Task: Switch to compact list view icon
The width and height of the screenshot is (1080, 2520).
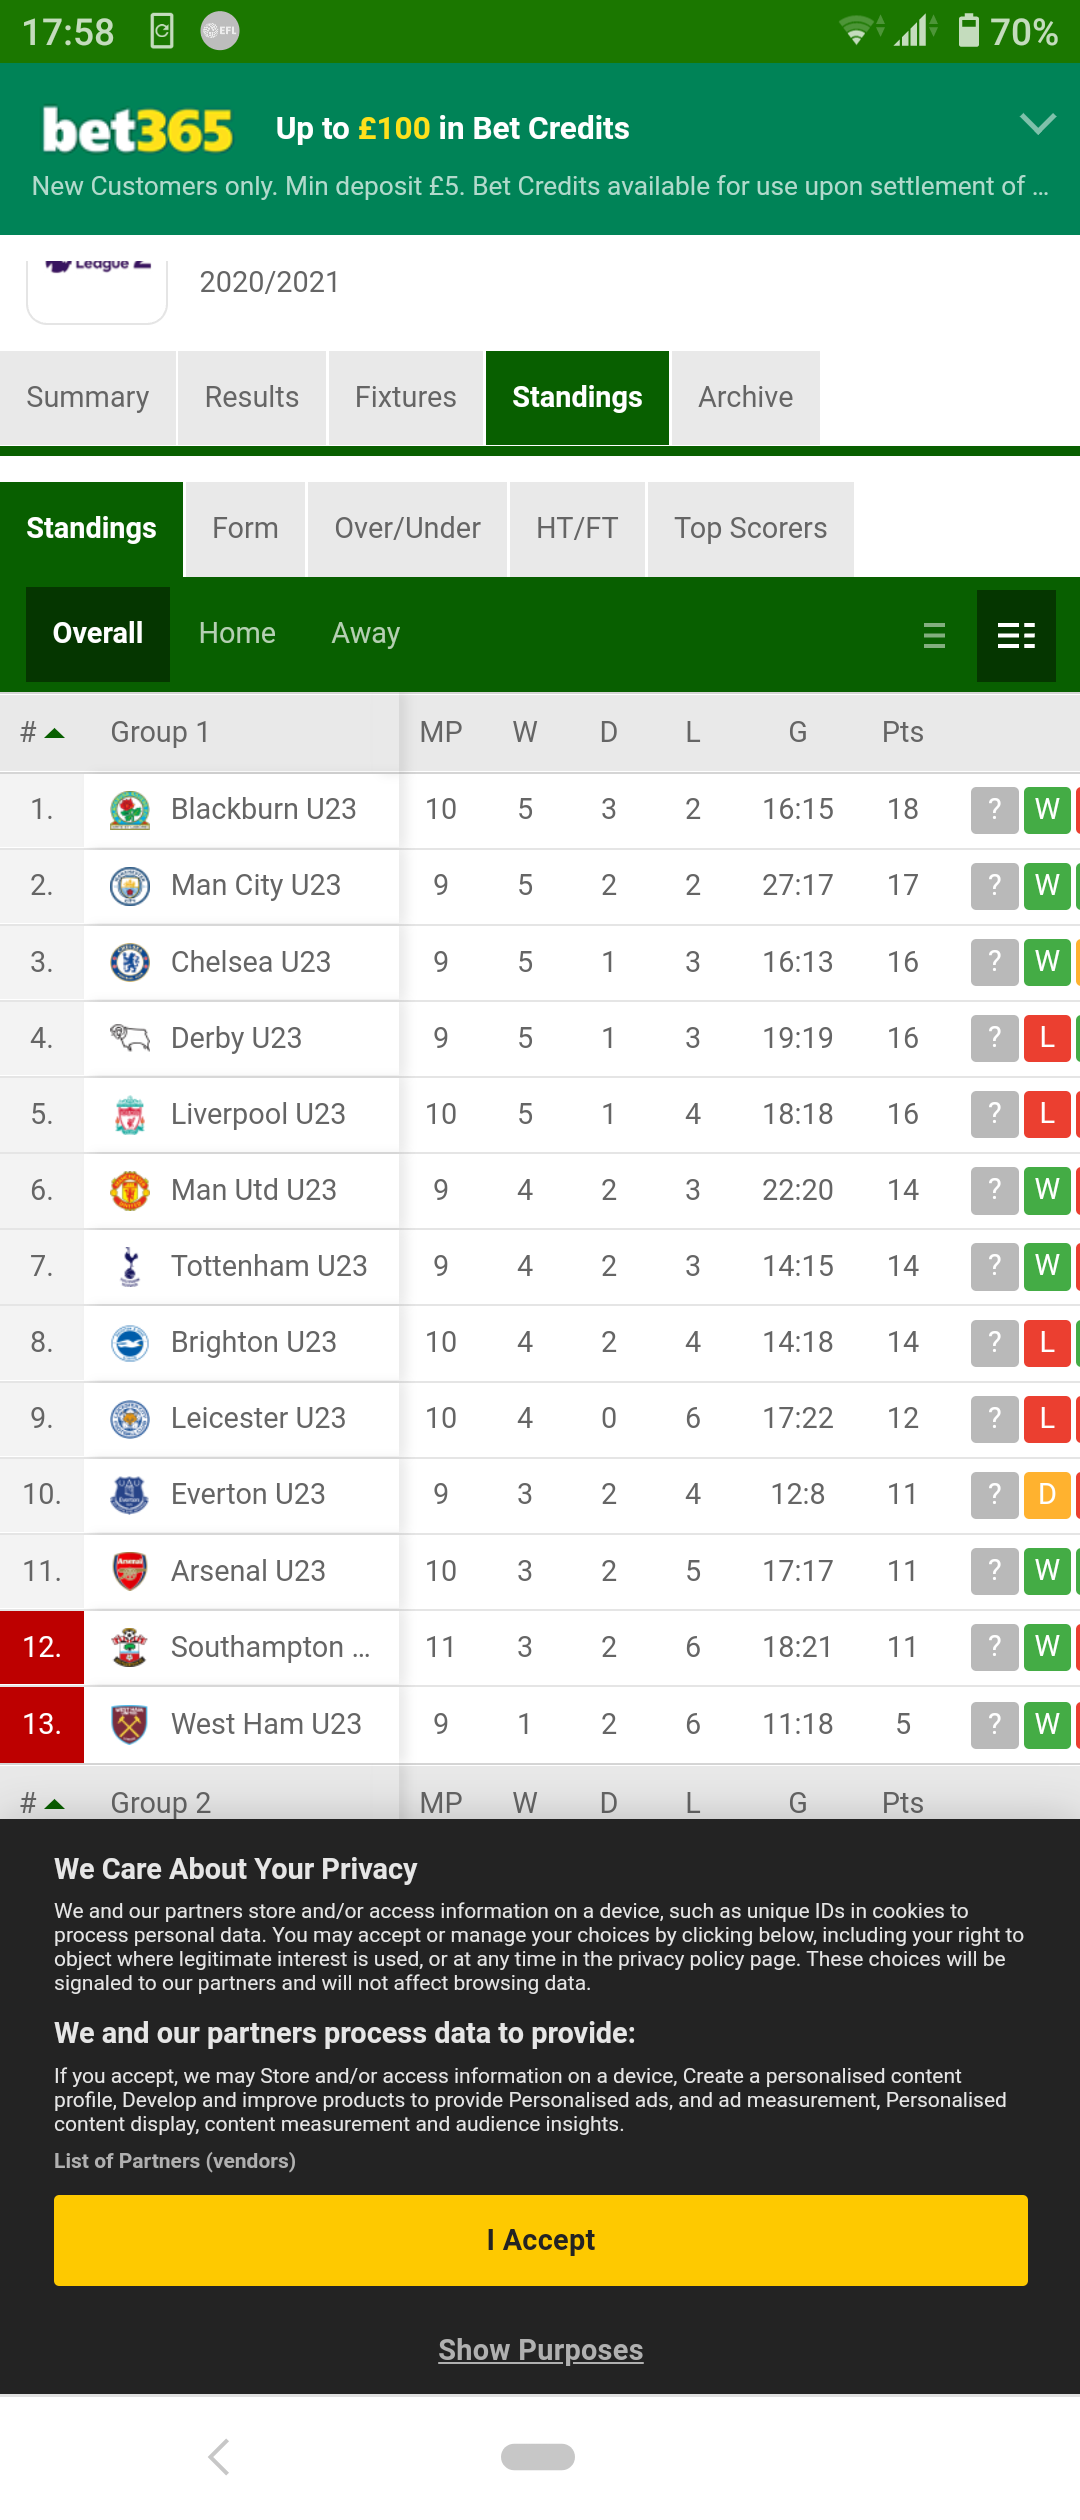Action: pyautogui.click(x=934, y=635)
